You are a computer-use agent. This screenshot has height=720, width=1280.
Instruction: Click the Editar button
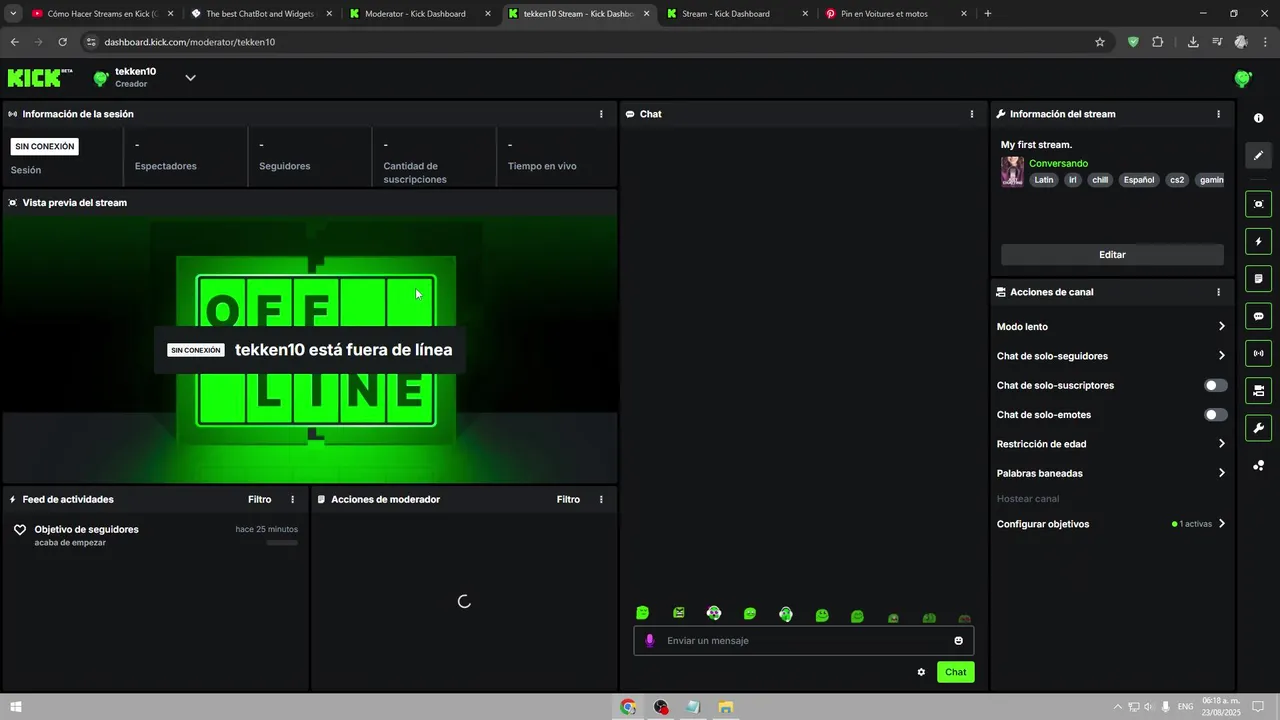[1112, 255]
